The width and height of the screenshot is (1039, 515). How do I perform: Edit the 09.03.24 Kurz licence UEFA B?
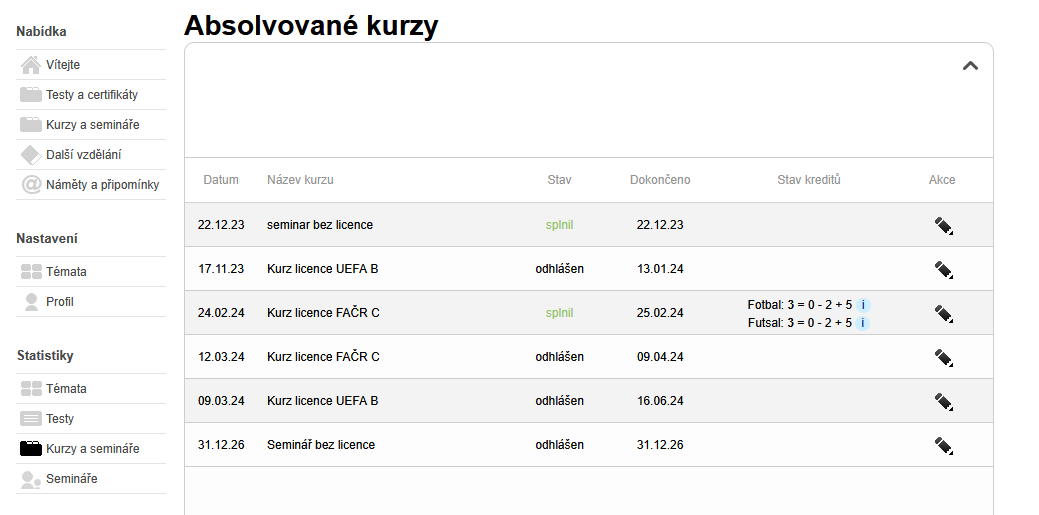coord(943,401)
